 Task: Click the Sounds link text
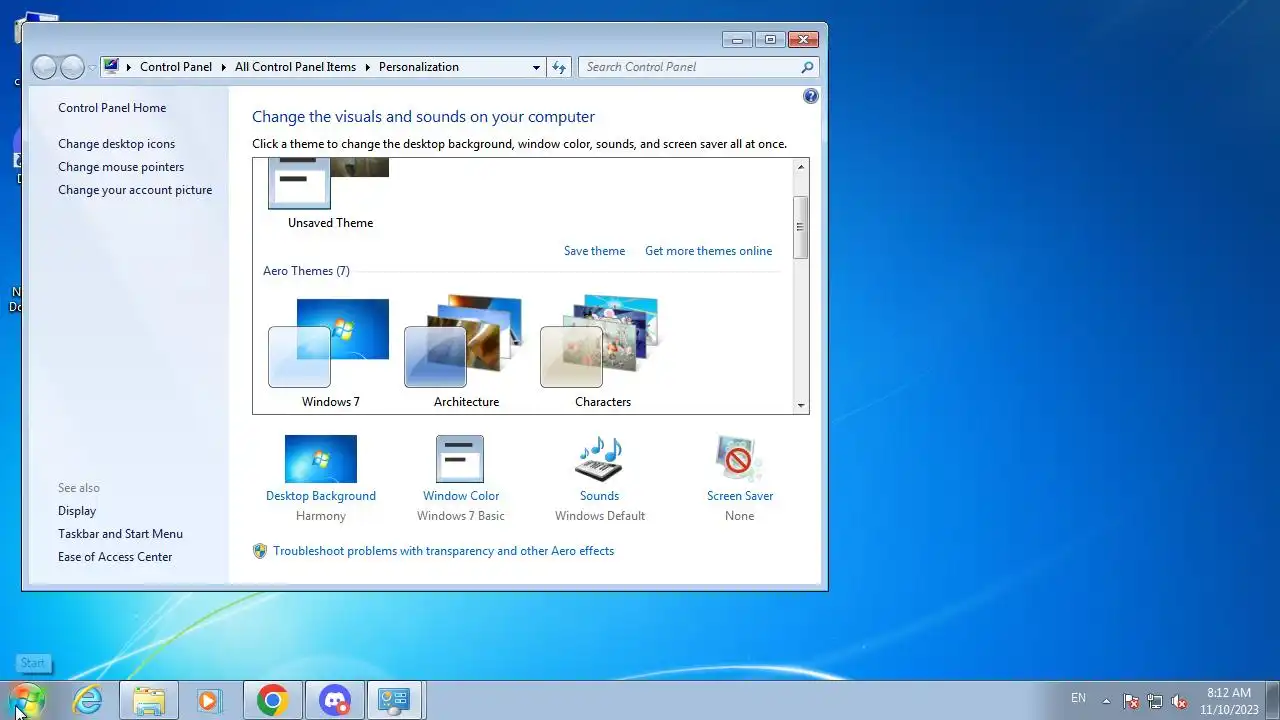pyautogui.click(x=599, y=496)
